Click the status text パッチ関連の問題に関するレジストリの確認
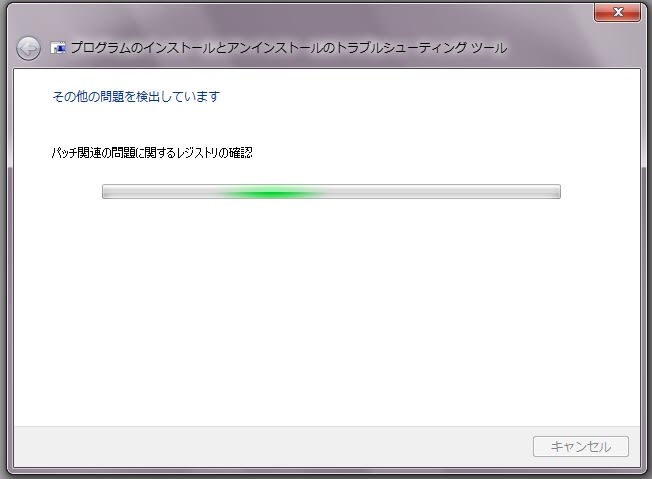This screenshot has width=652, height=479. 152,153
